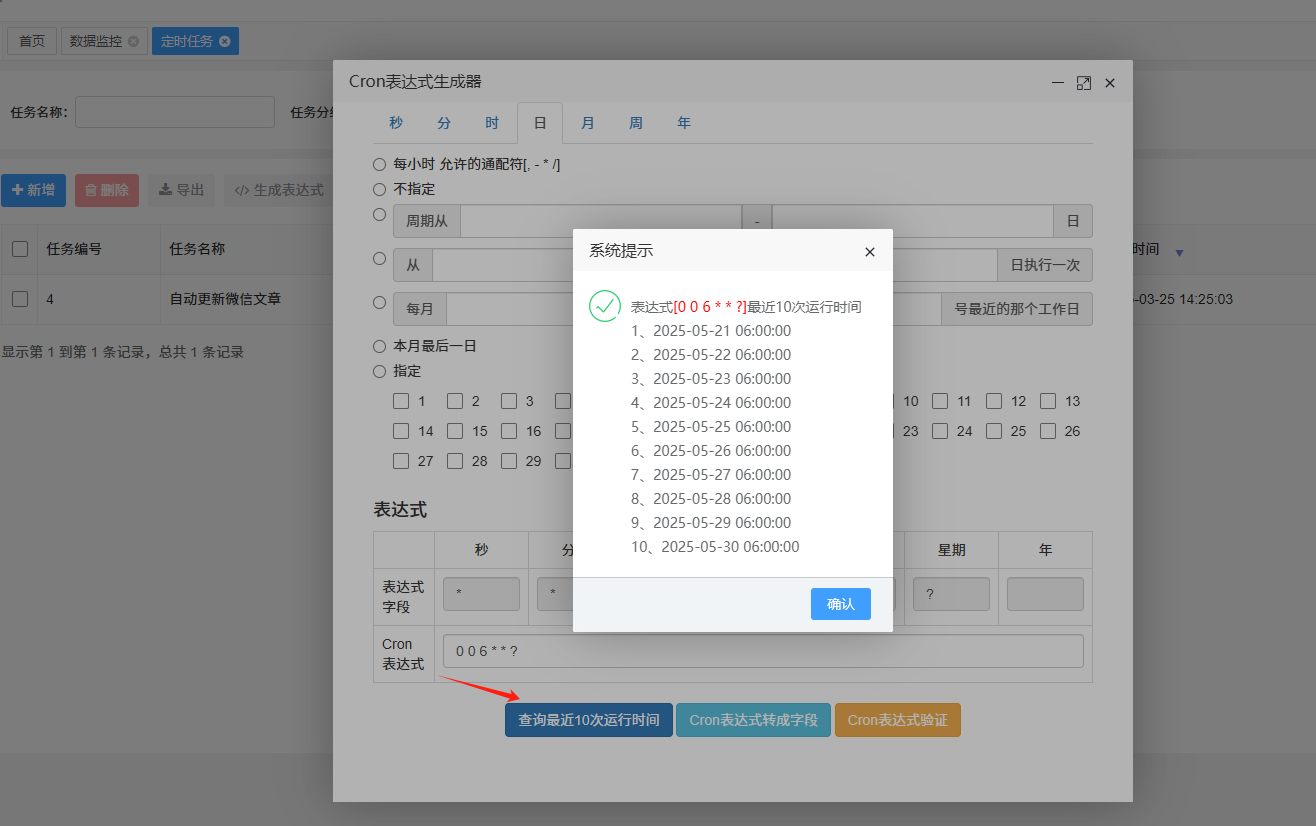
Task: Open the 月 tab
Action: pyautogui.click(x=588, y=123)
